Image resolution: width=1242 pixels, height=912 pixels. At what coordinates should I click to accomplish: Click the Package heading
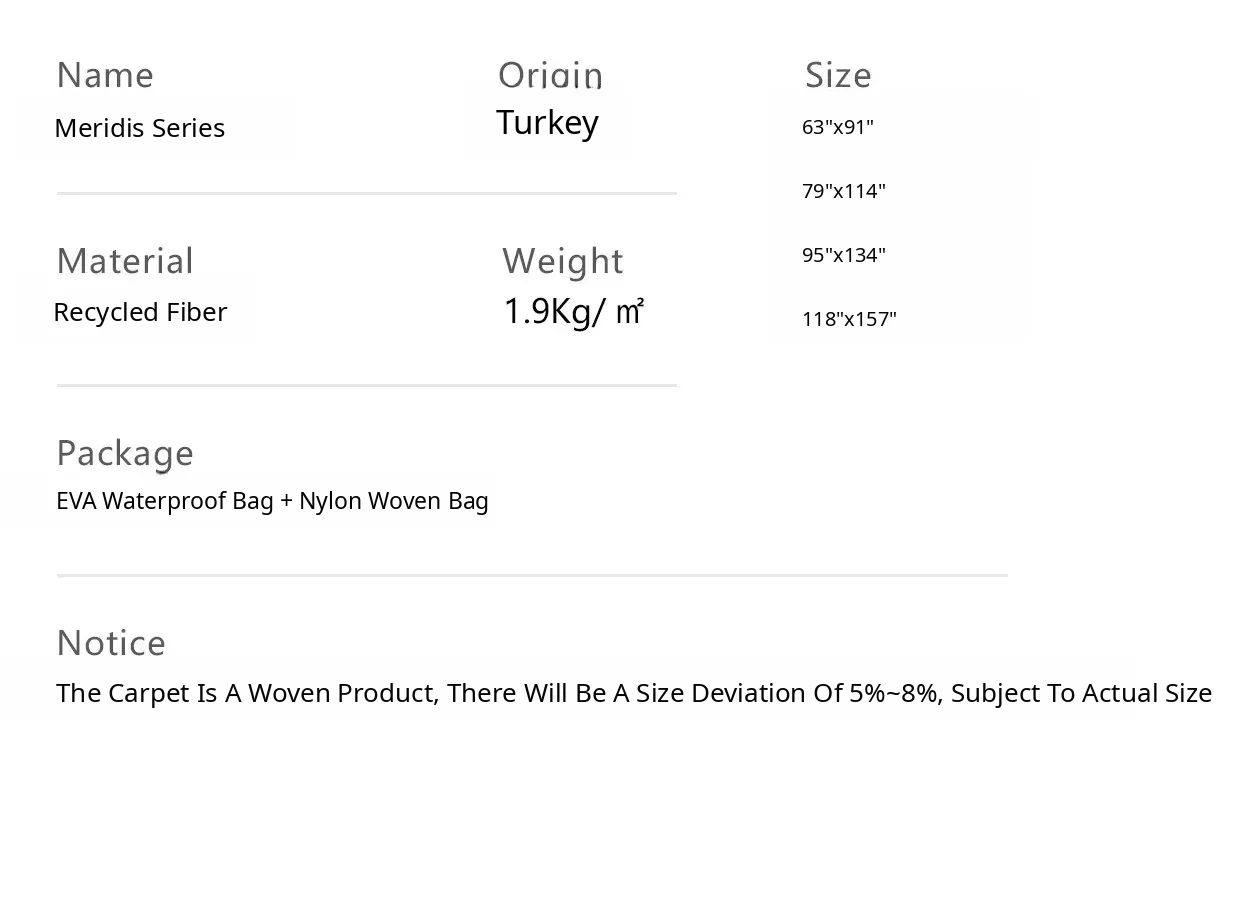pyautogui.click(x=125, y=453)
